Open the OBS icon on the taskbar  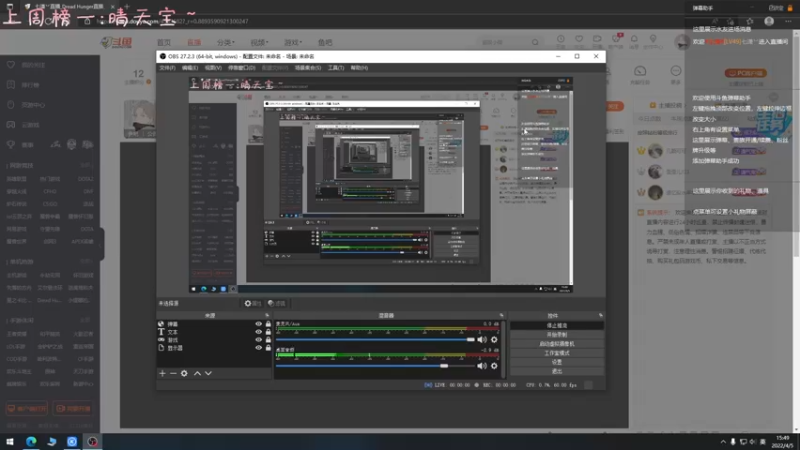(92, 442)
